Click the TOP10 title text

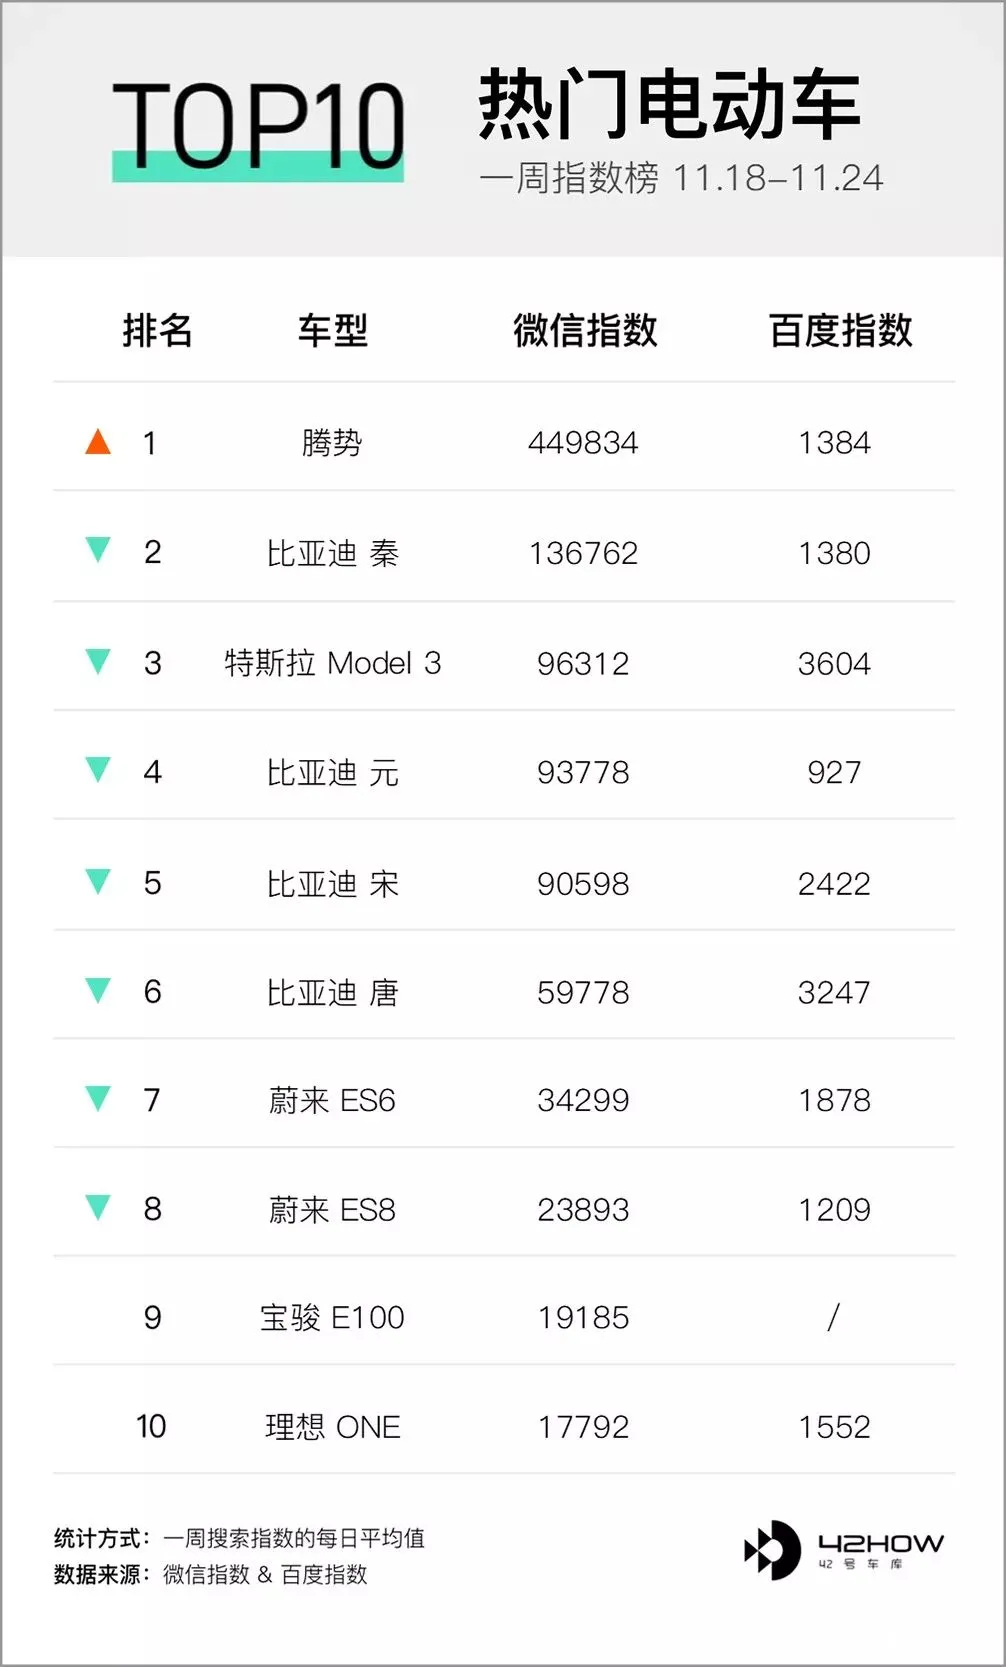[258, 126]
